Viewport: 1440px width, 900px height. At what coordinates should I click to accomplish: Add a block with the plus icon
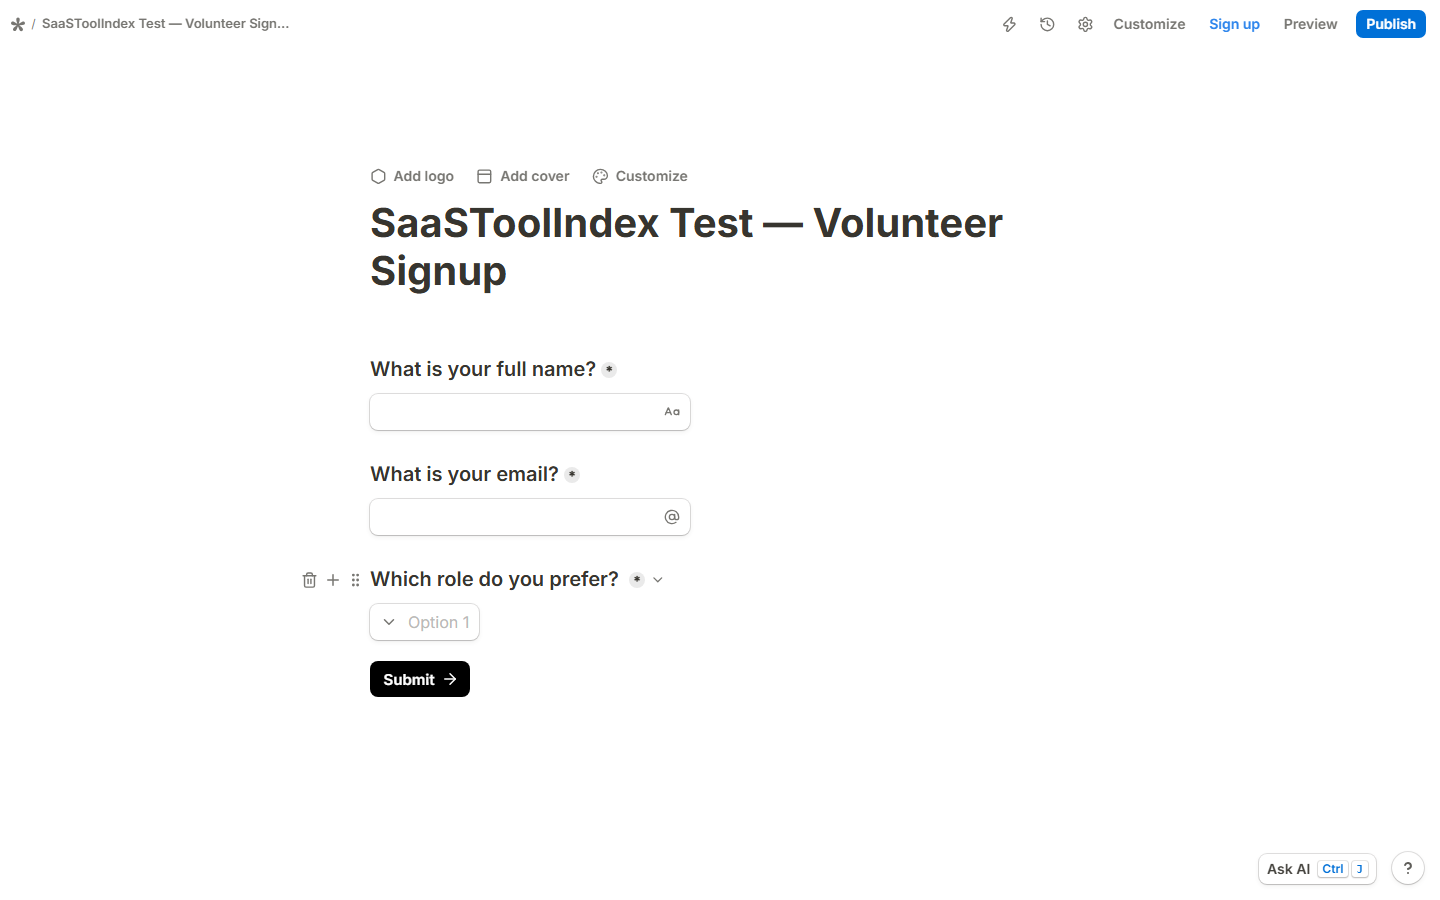(x=333, y=580)
